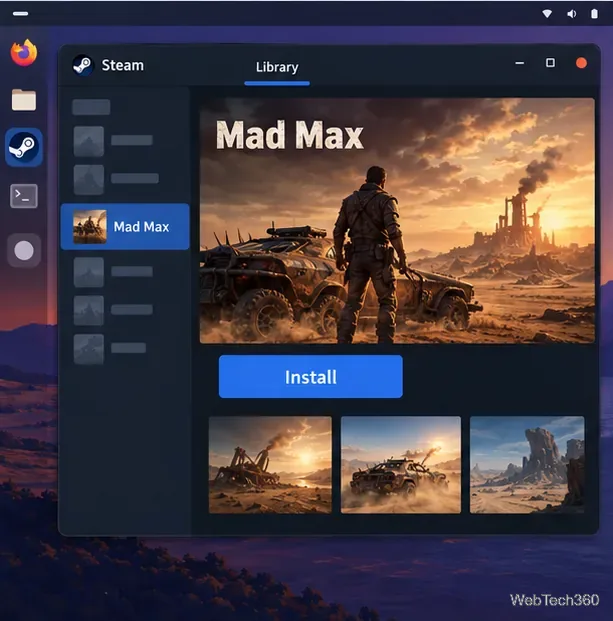Maximize the Steam window
The width and height of the screenshot is (613, 621).
pos(550,63)
